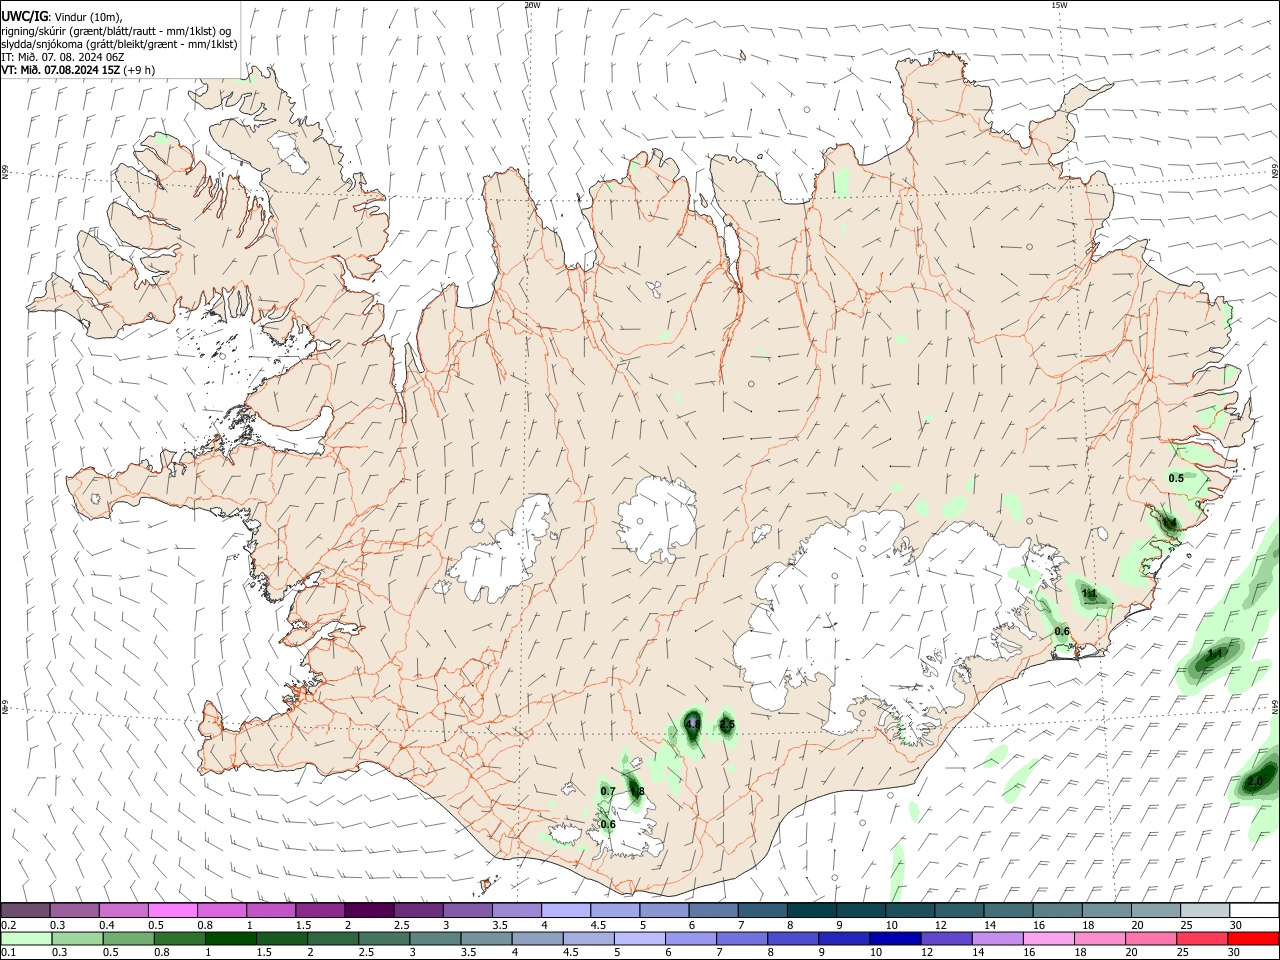Click the 0.5 precipitation value in the east fjords

[1176, 478]
